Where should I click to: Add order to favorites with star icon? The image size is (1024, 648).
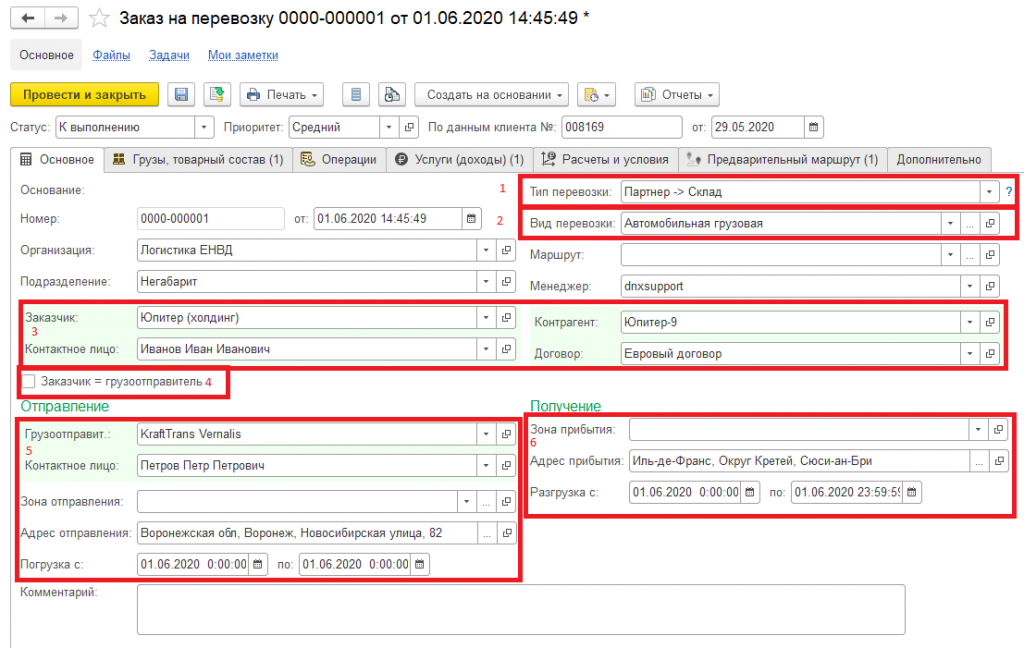99,19
